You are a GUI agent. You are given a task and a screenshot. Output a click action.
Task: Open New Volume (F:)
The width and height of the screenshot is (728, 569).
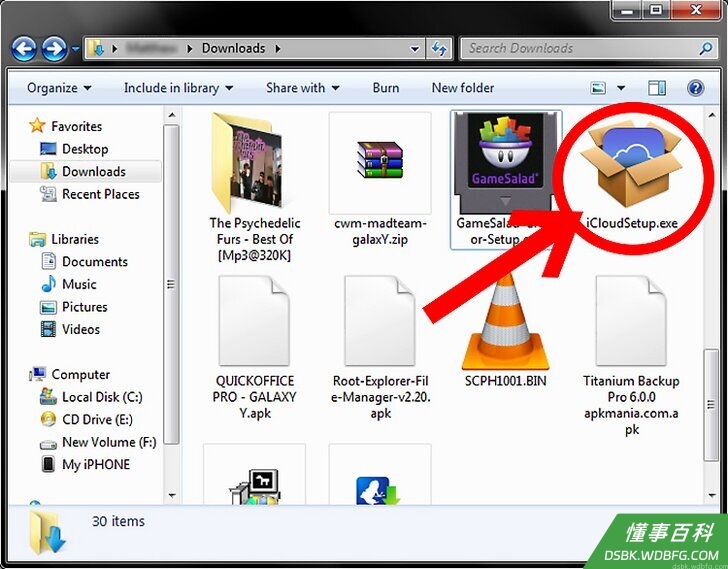click(x=109, y=442)
